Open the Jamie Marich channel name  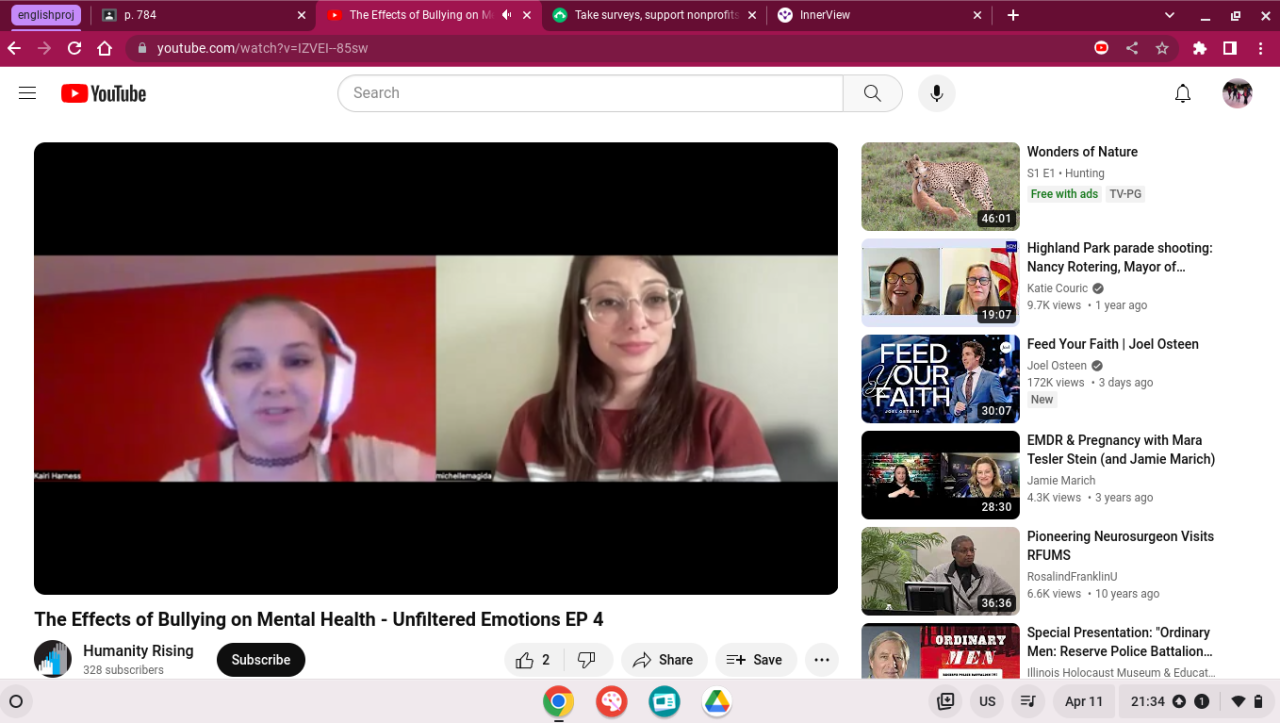(x=1061, y=481)
